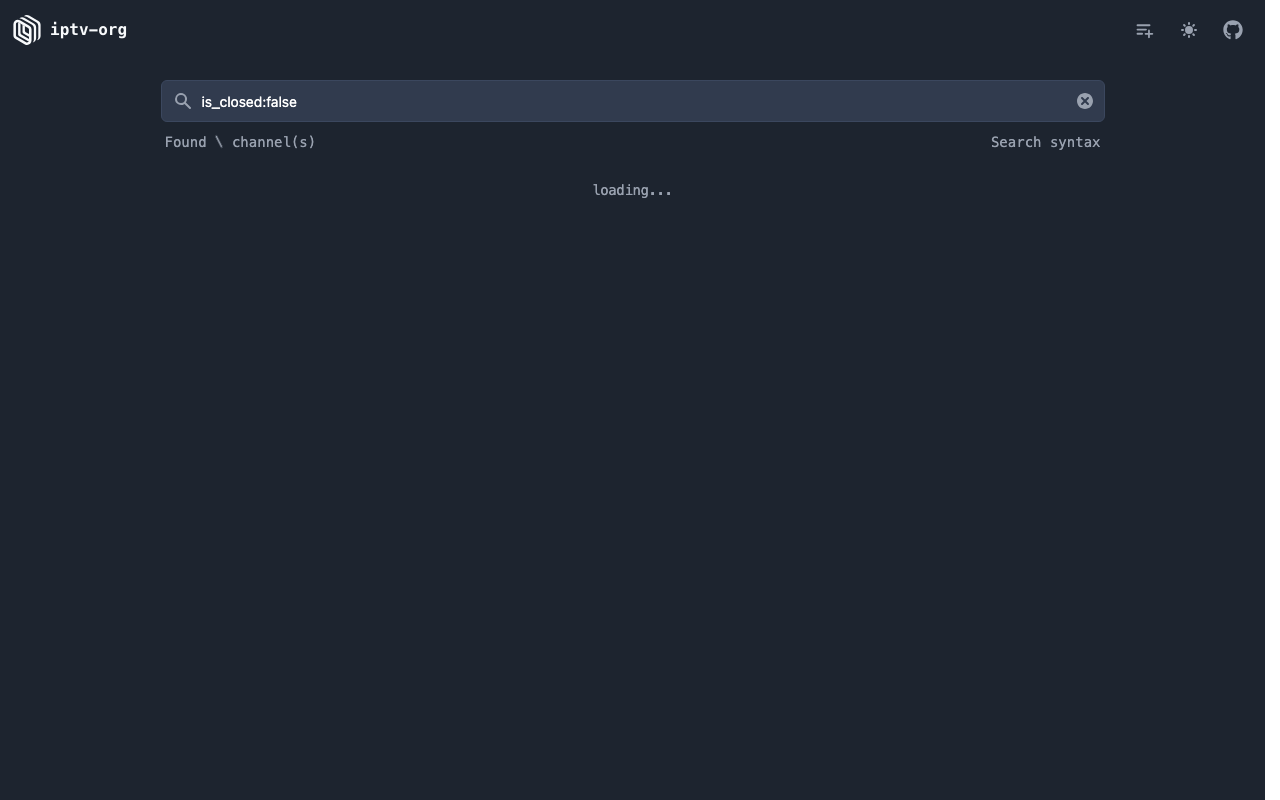Open the create playlist icon

tap(1145, 30)
